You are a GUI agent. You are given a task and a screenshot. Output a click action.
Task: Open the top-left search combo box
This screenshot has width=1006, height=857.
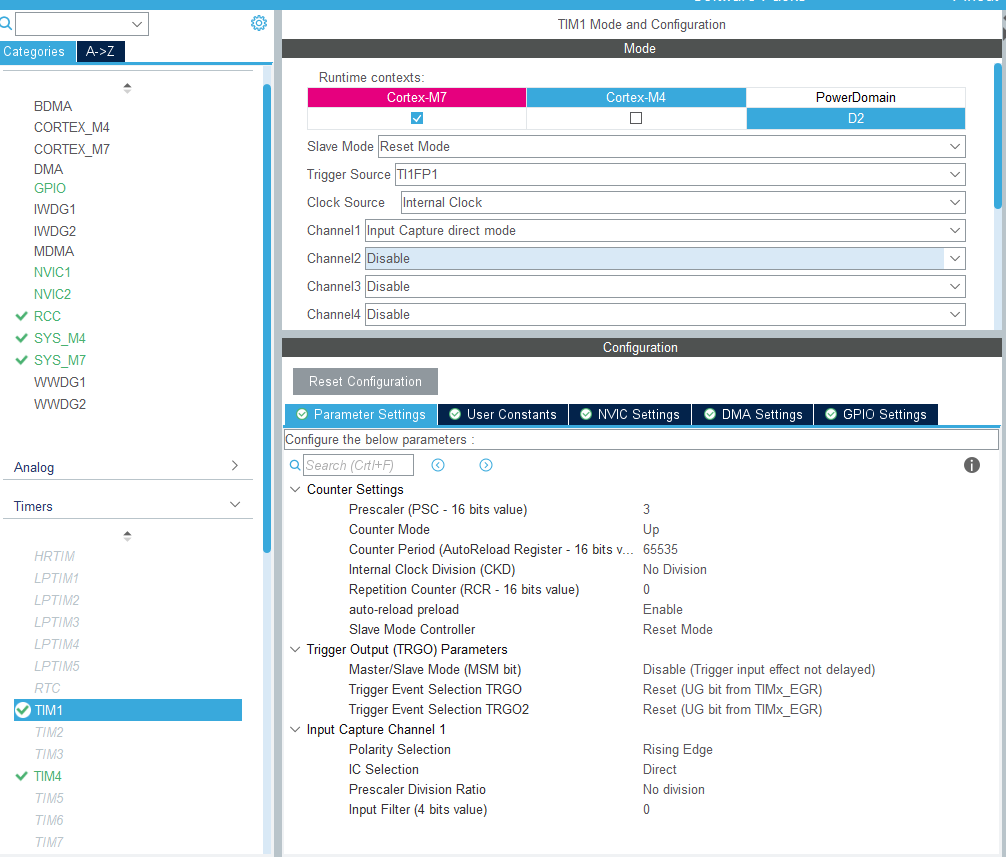click(81, 24)
